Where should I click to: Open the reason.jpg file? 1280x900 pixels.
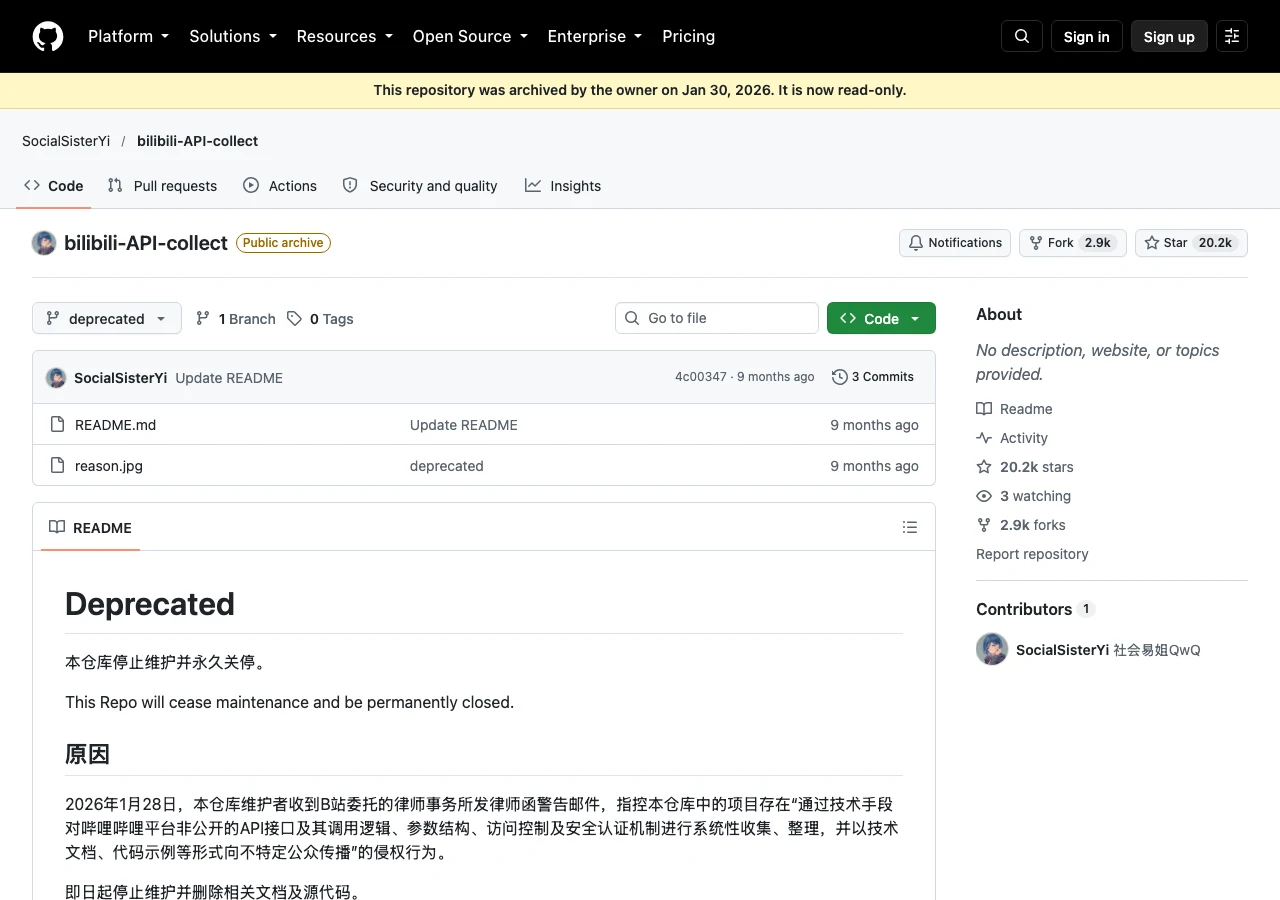109,466
